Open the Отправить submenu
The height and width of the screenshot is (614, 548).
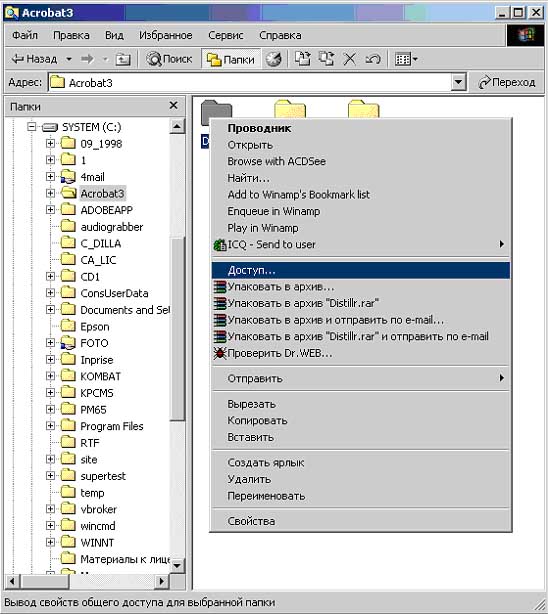pos(360,378)
